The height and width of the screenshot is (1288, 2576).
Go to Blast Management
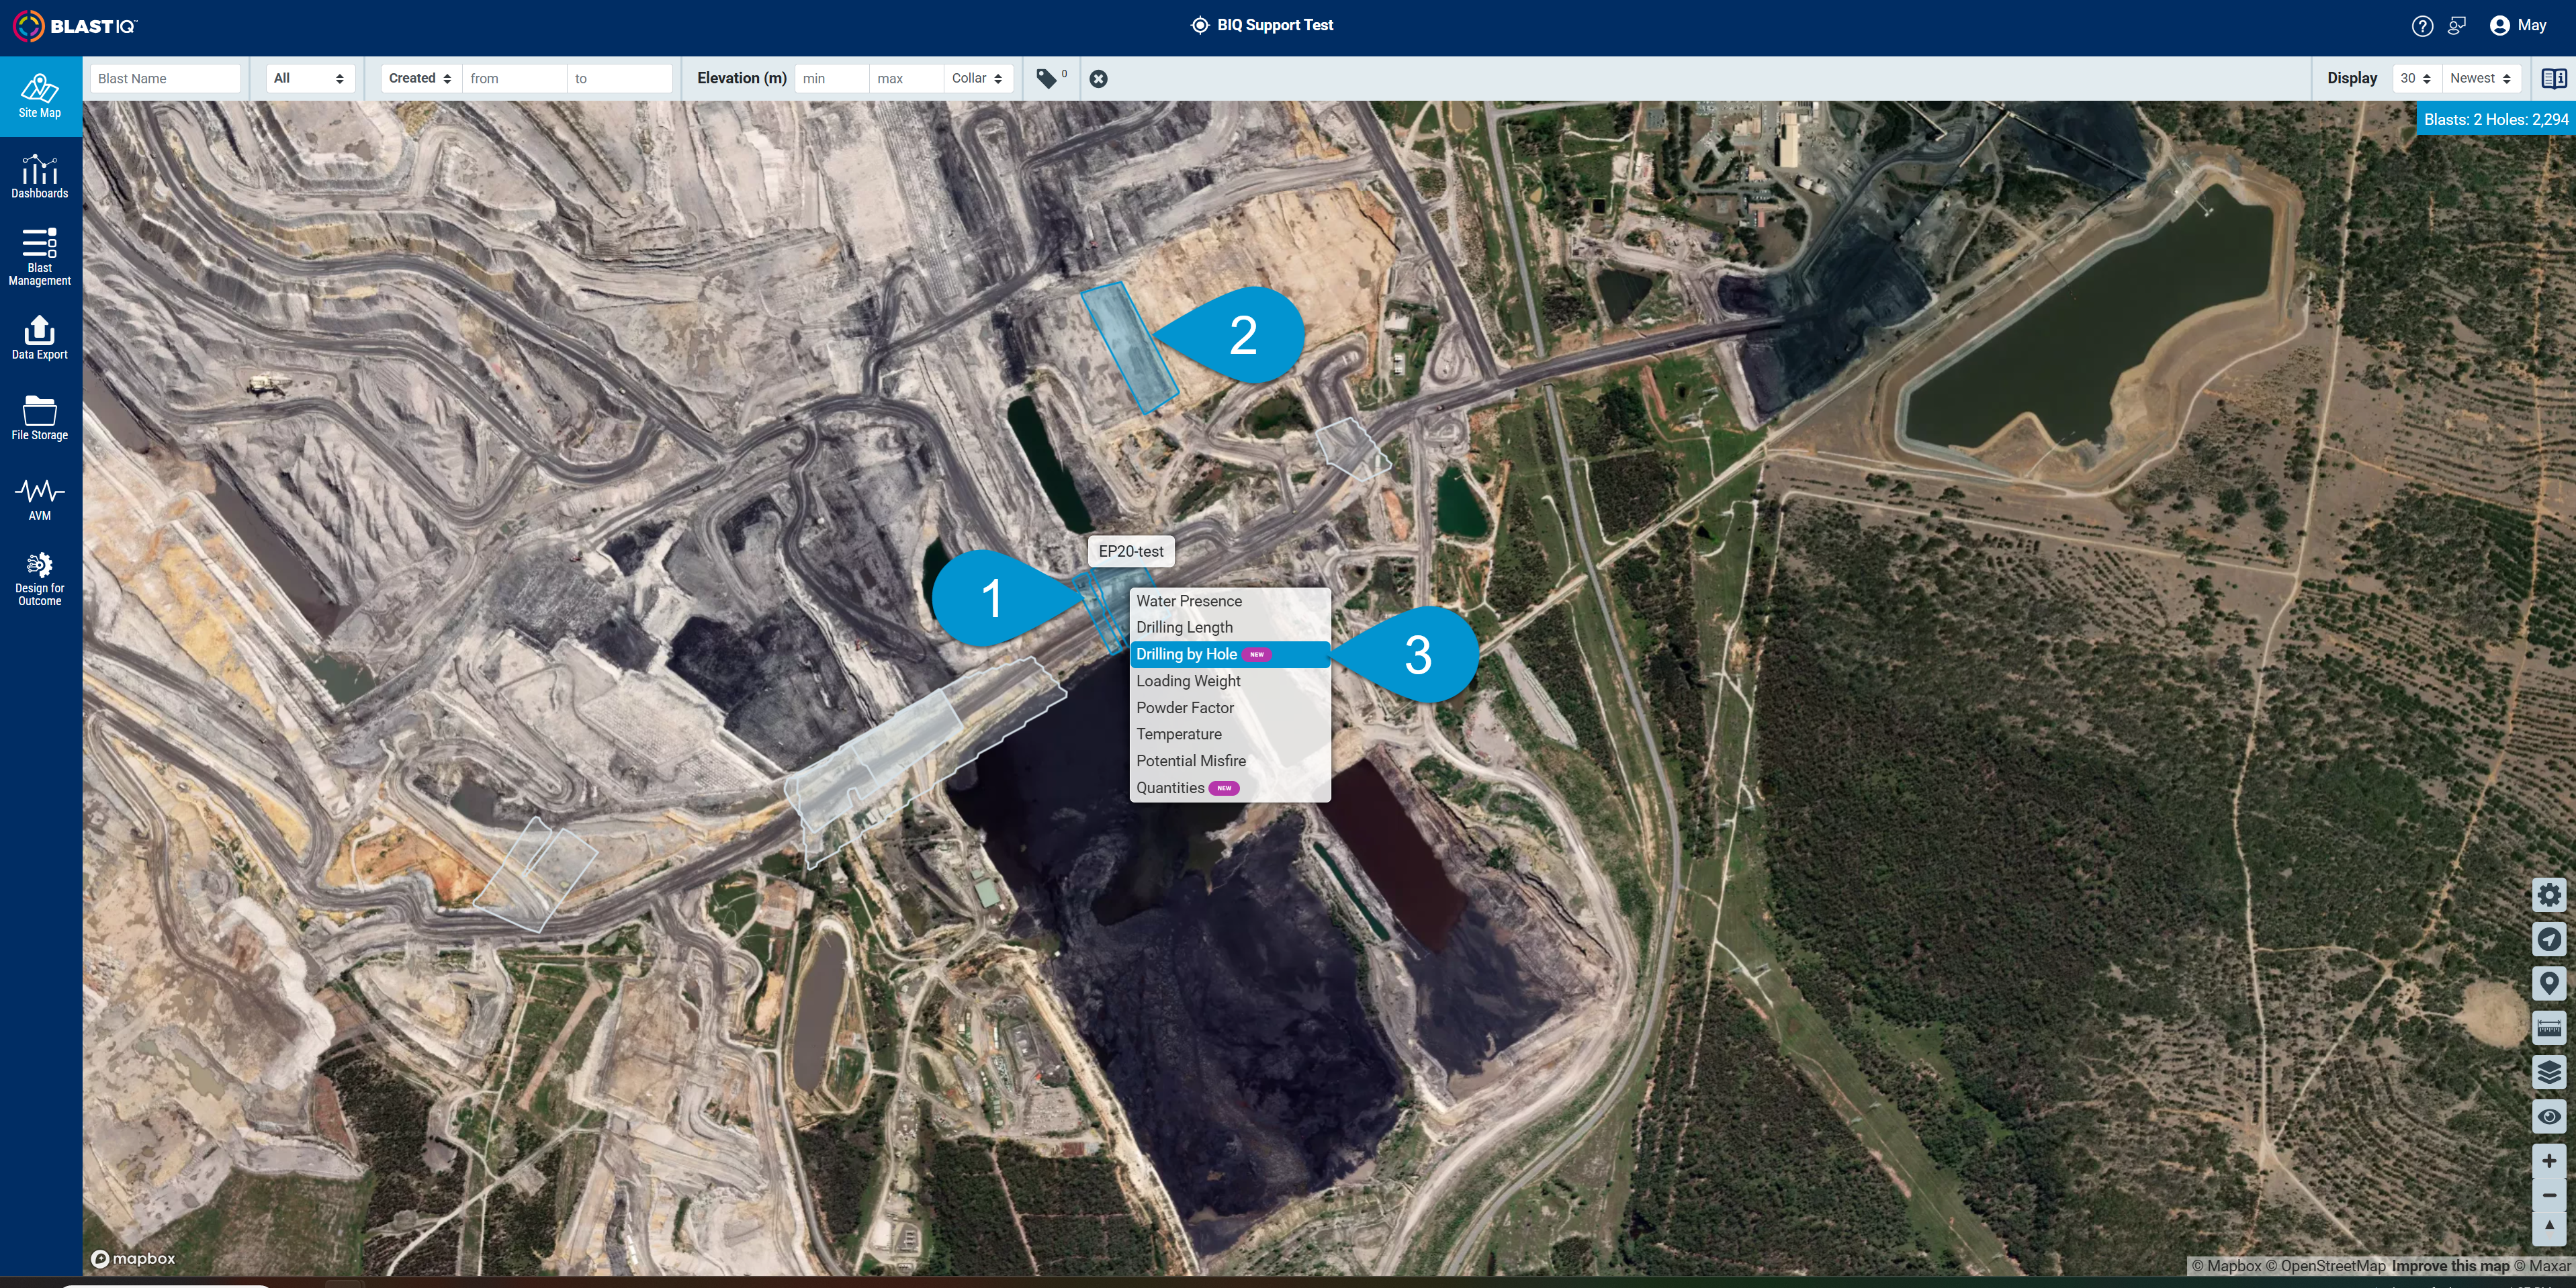[x=40, y=257]
